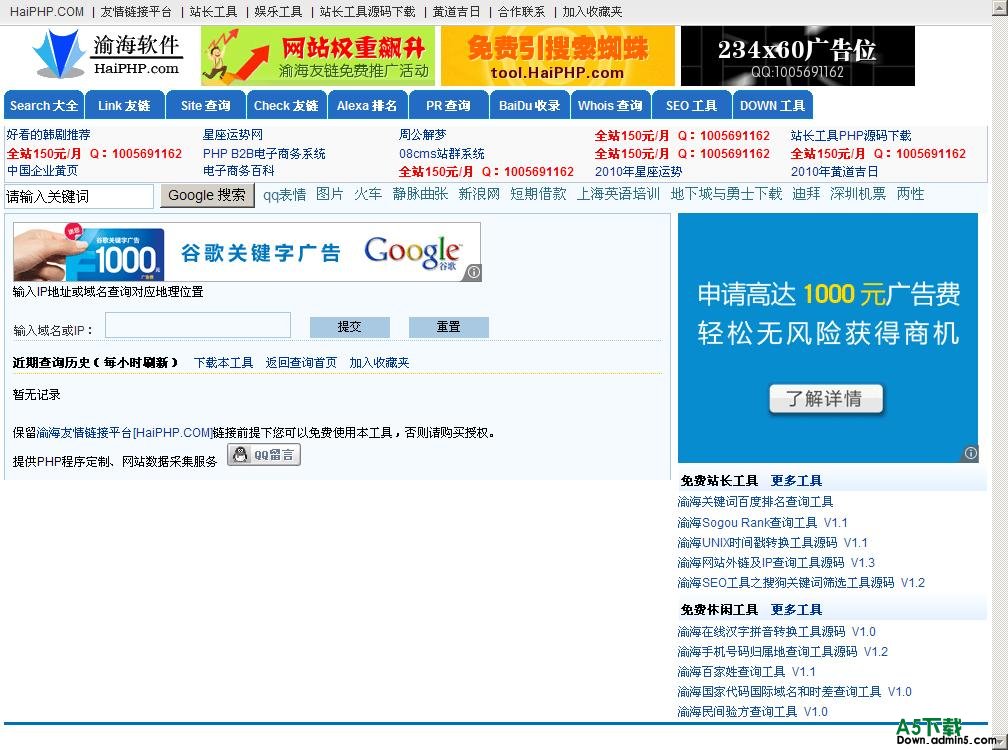
Task: Focus the 请输入关键词 search box
Action: tap(79, 196)
